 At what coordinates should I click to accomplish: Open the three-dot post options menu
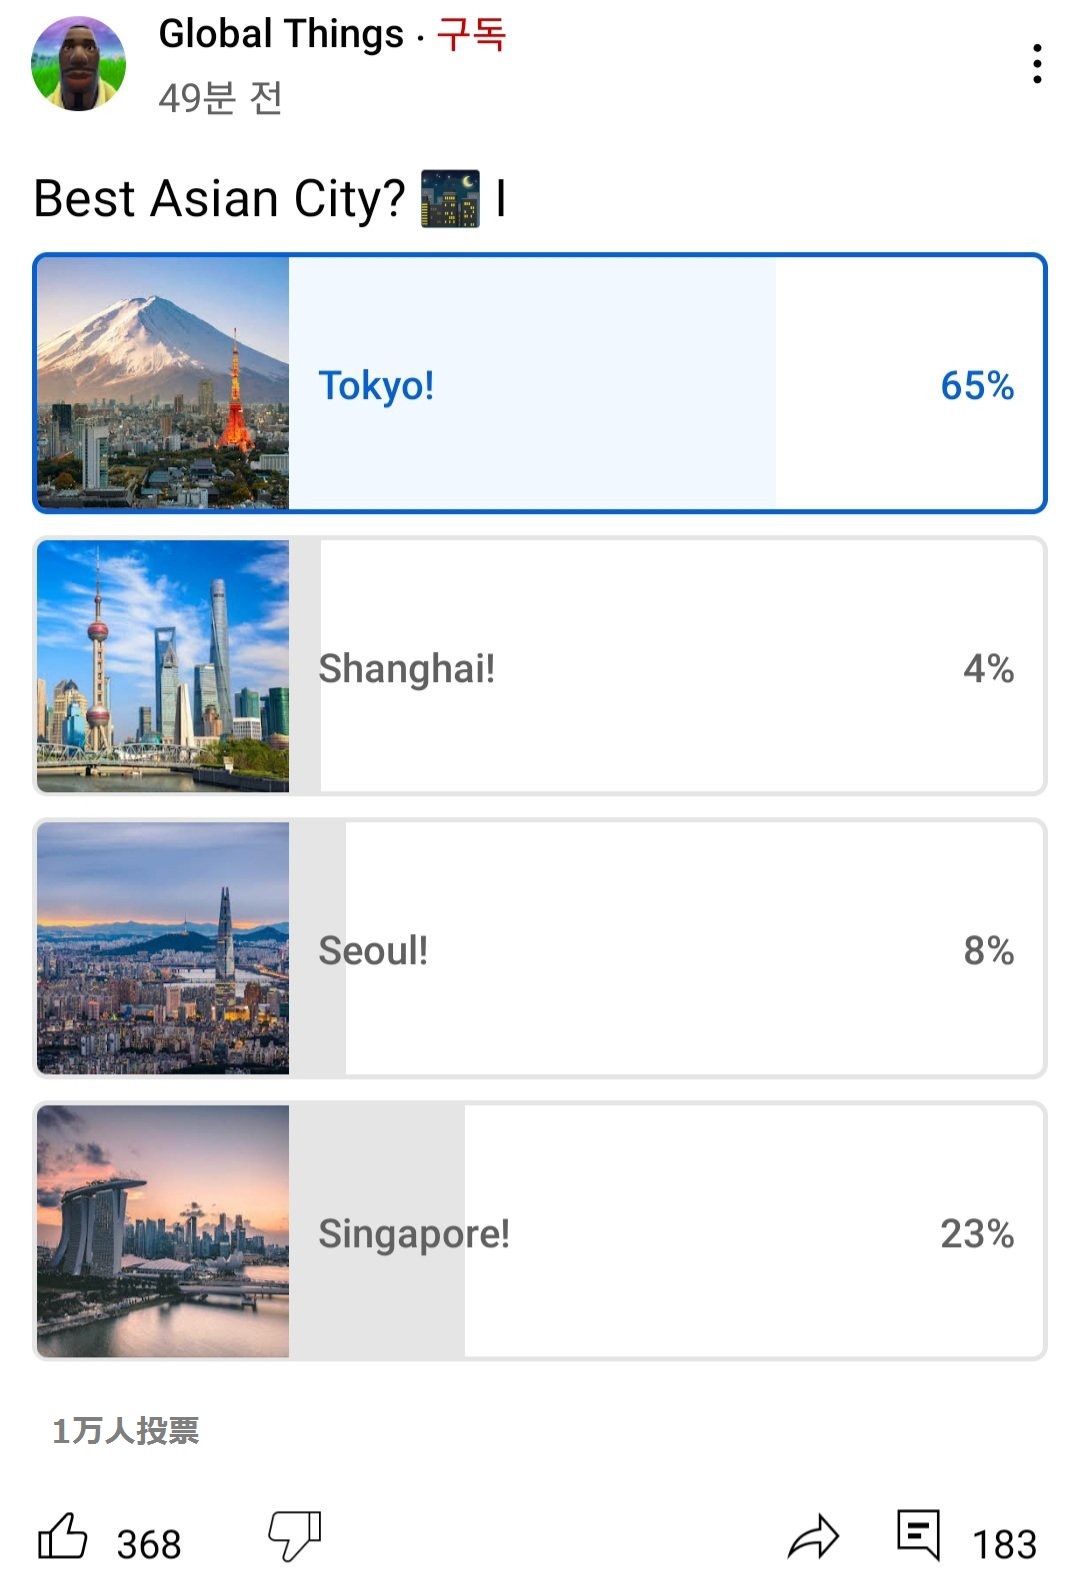coord(1037,64)
